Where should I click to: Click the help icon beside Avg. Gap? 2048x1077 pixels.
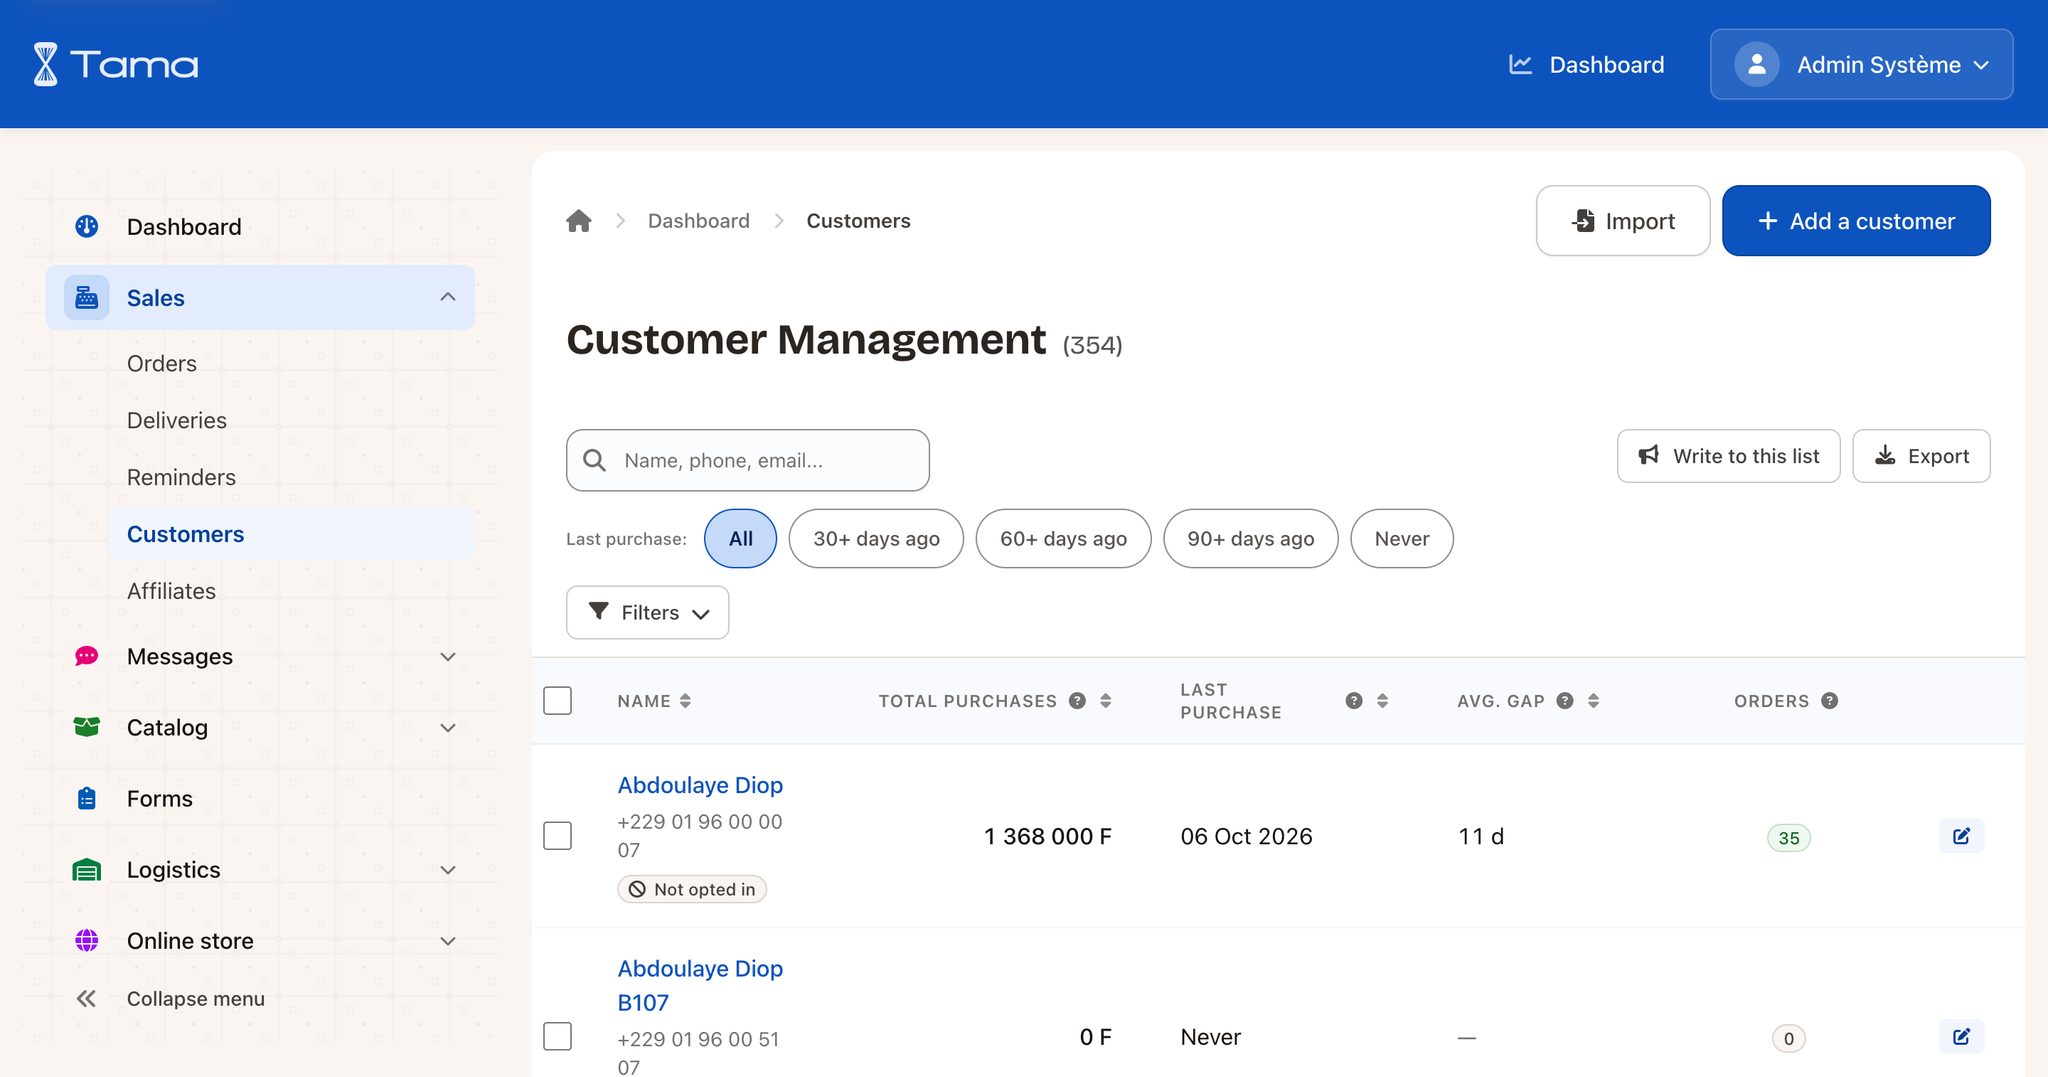coord(1565,701)
